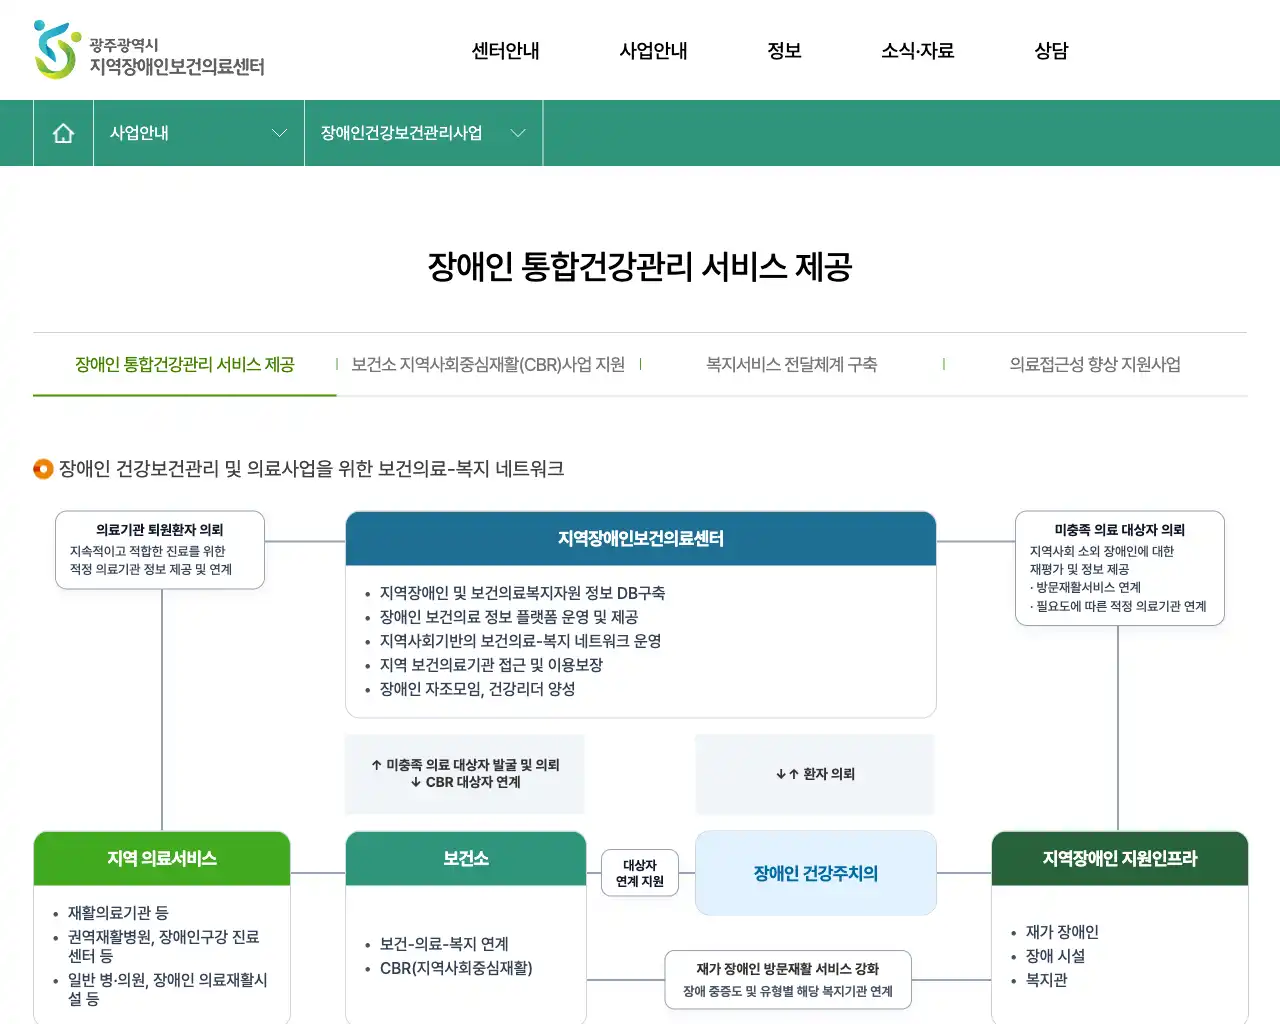Click the 미충족 의료 대상자 의뢰 box
Viewport: 1280px width, 1024px height.
[1120, 568]
